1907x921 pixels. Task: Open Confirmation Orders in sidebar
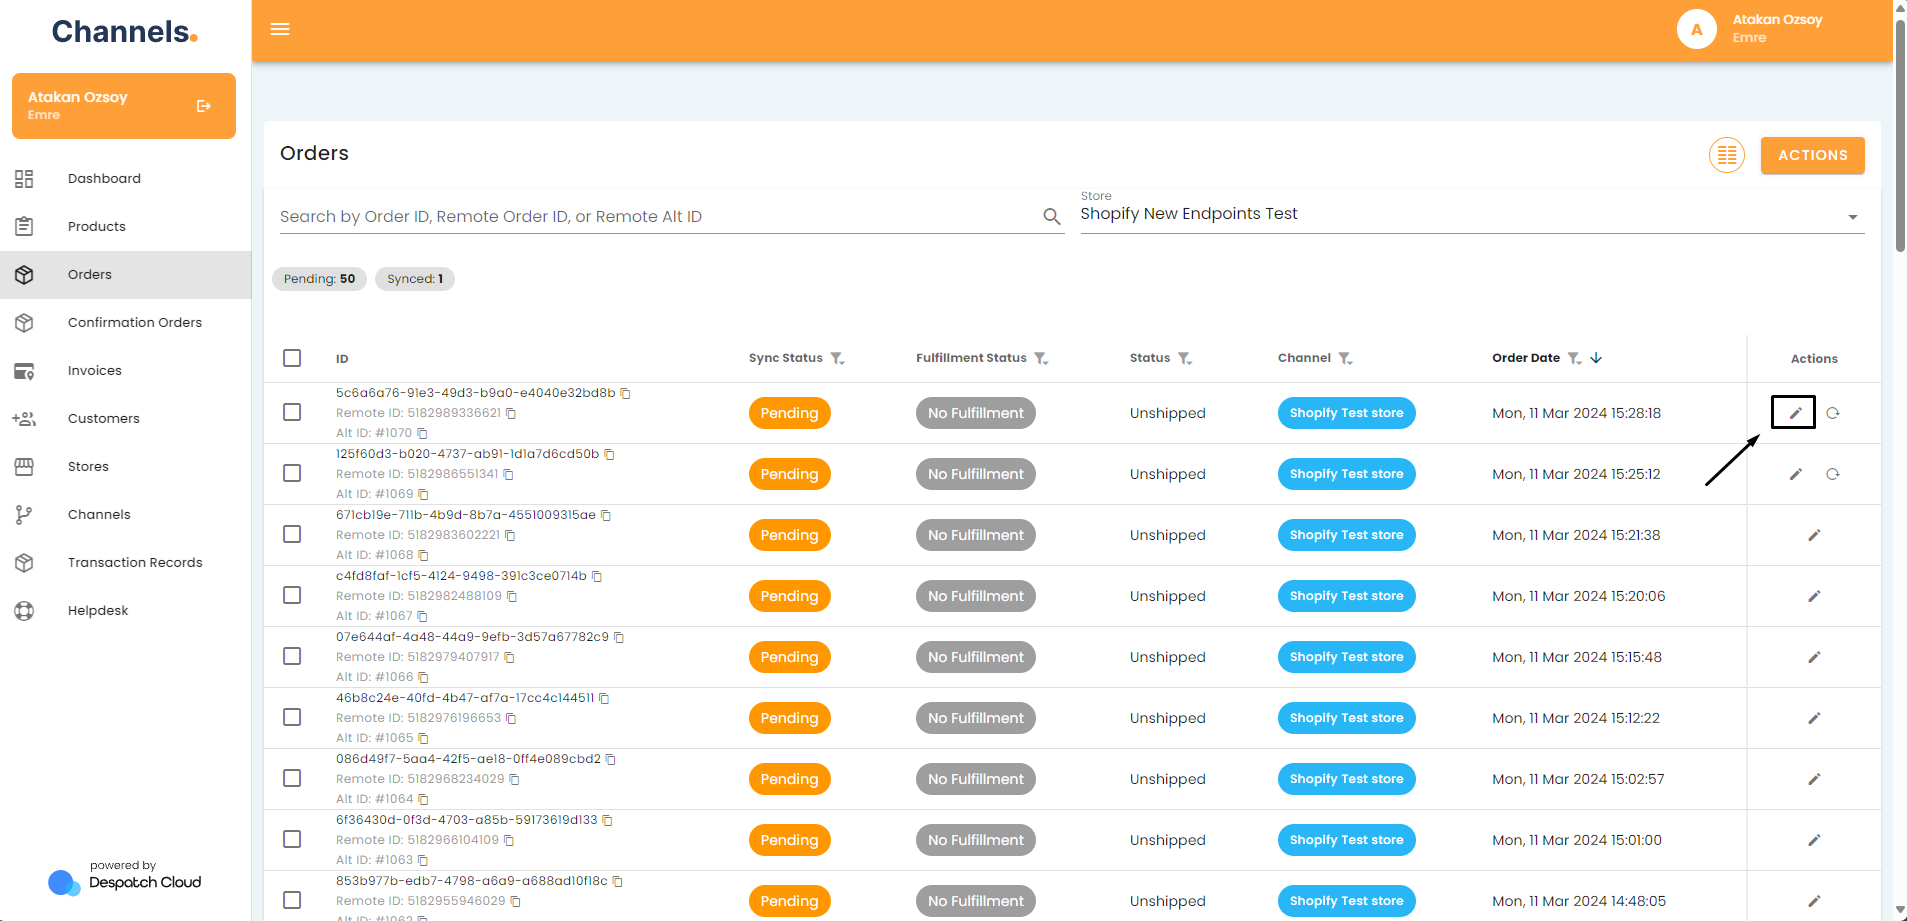tap(125, 323)
